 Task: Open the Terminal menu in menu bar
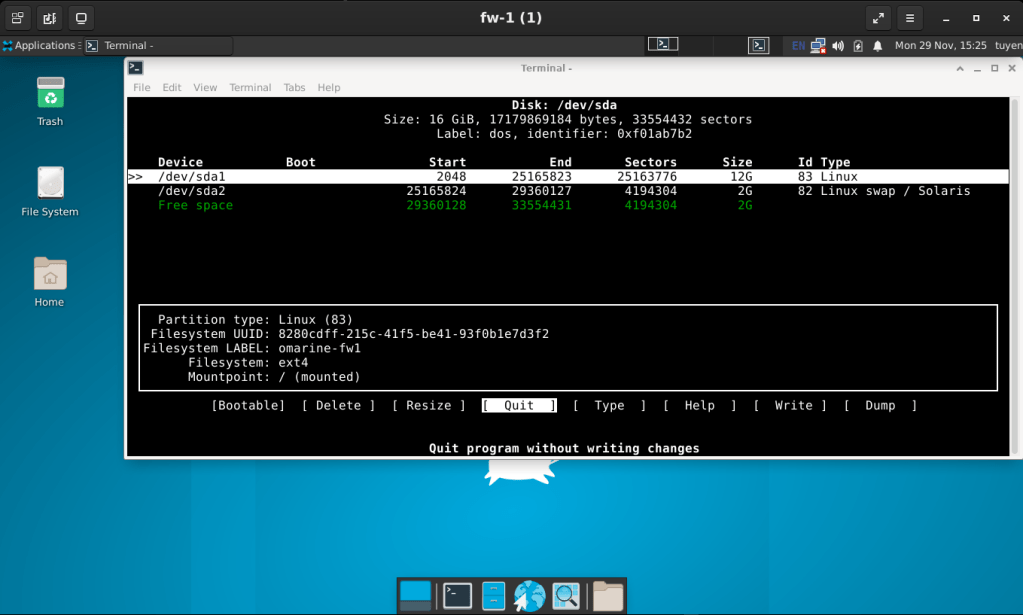pos(250,88)
